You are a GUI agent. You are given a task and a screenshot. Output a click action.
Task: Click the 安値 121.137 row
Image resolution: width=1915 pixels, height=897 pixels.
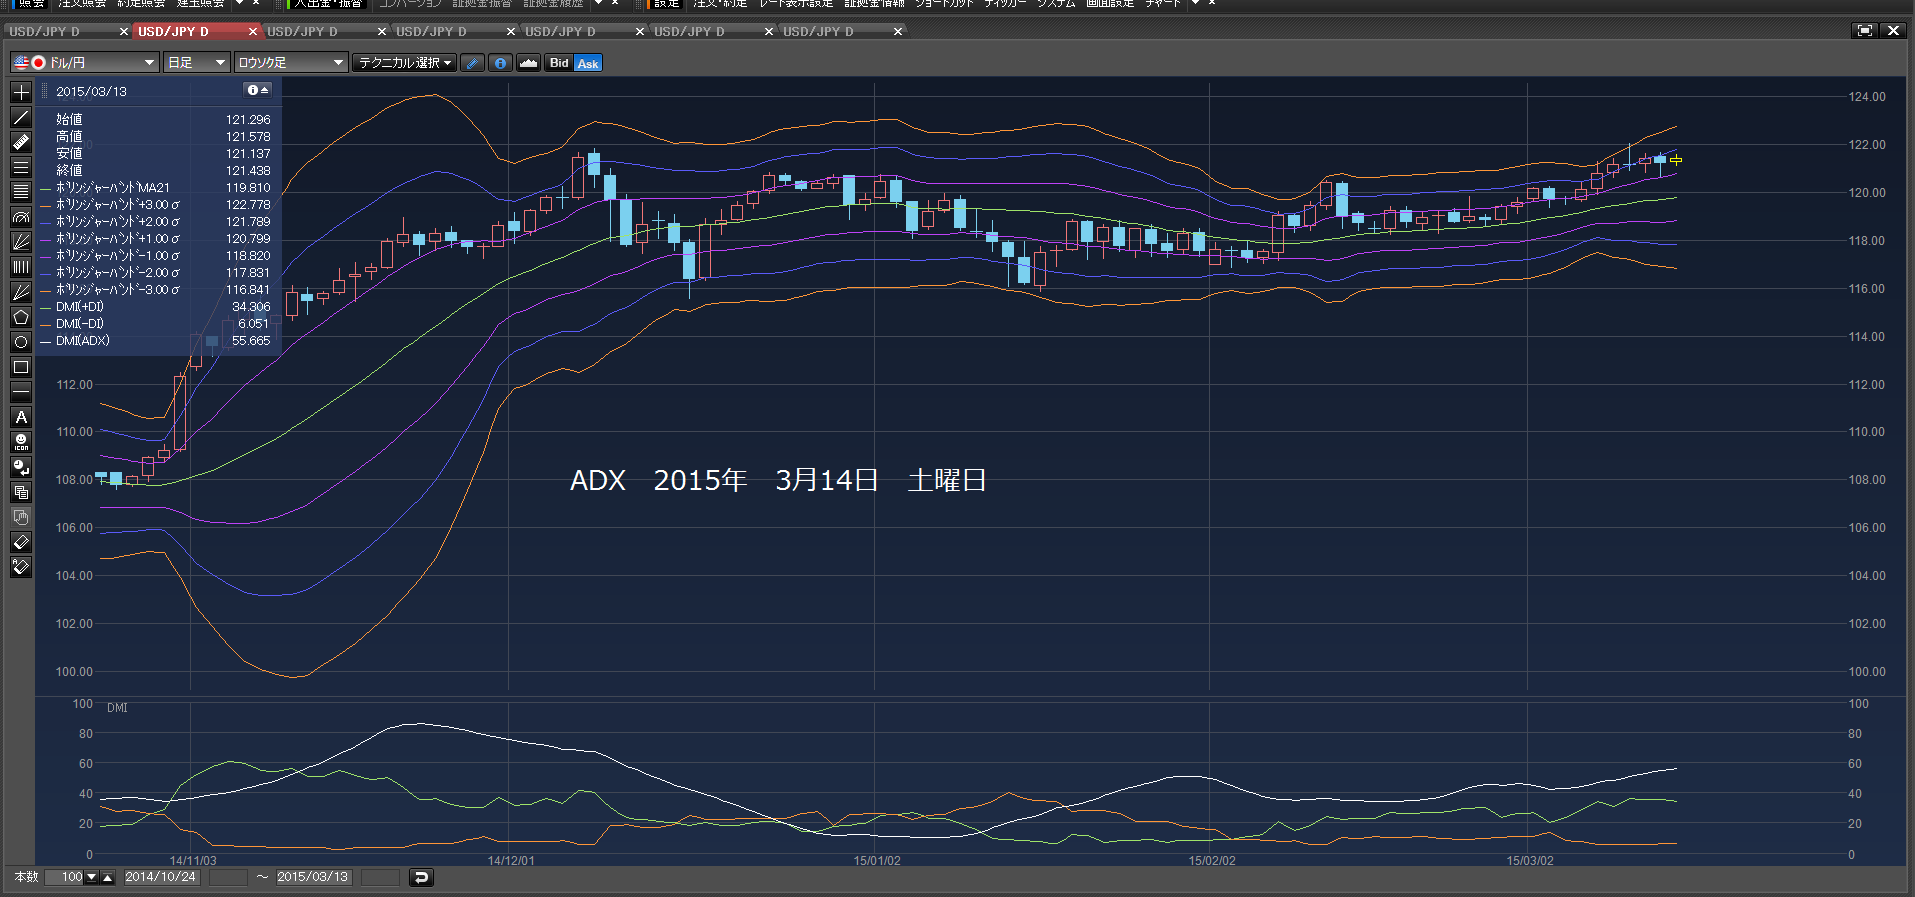[x=163, y=153]
